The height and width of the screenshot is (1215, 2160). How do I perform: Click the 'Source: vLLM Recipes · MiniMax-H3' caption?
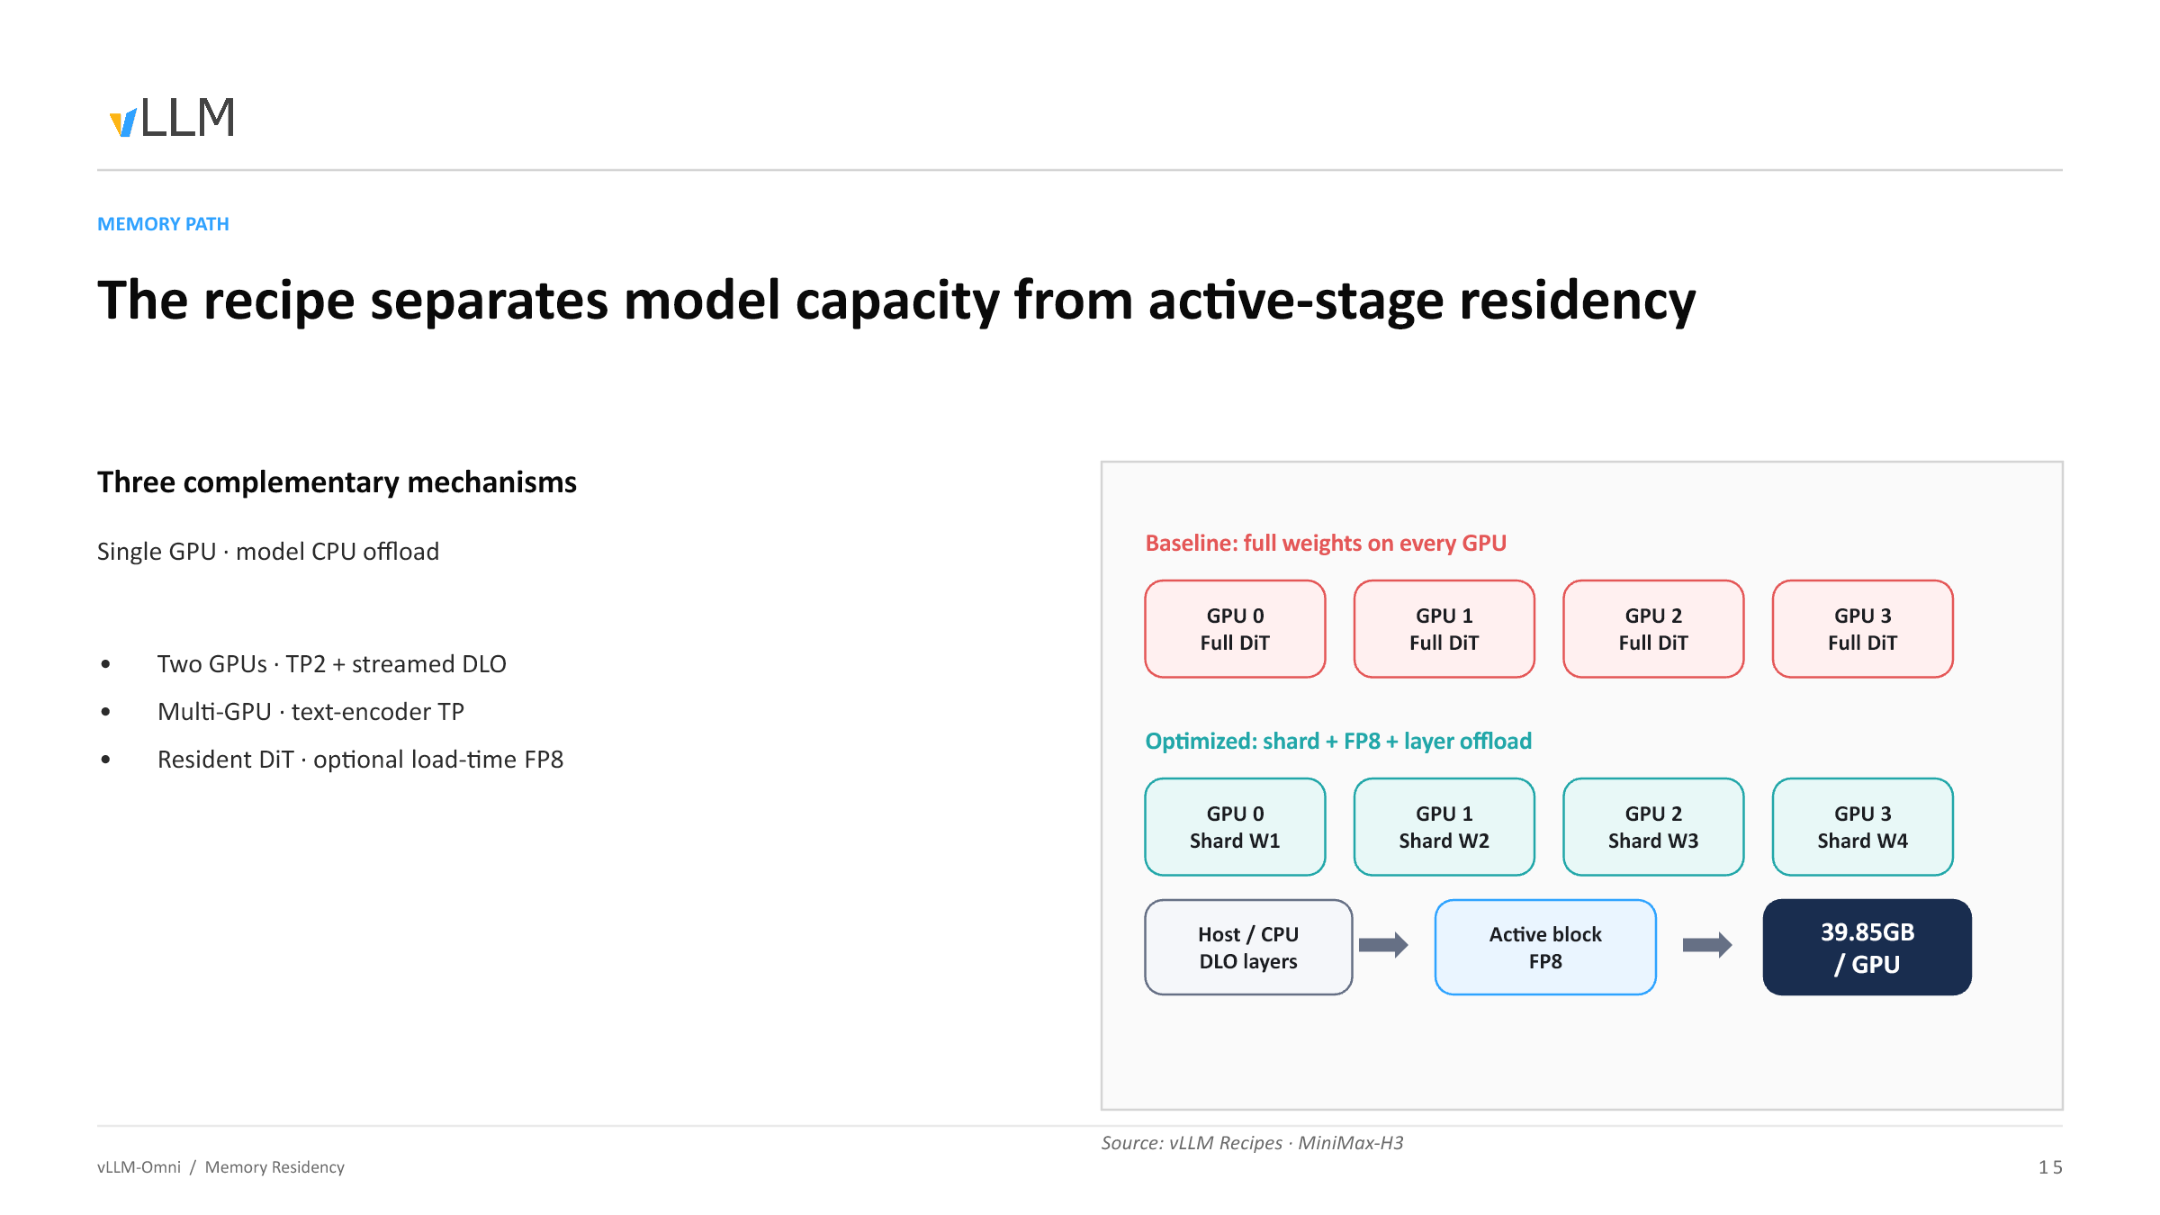1252,1143
